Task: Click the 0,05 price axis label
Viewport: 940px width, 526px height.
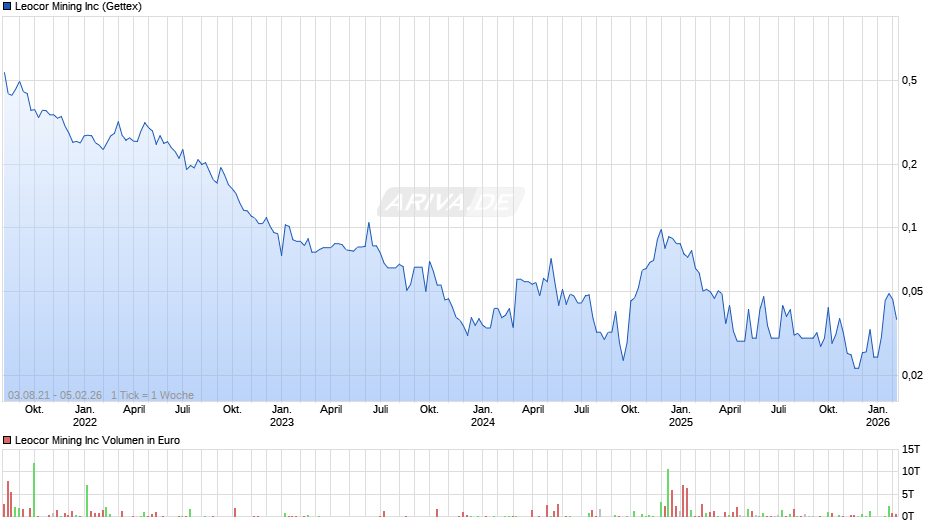Action: click(912, 291)
